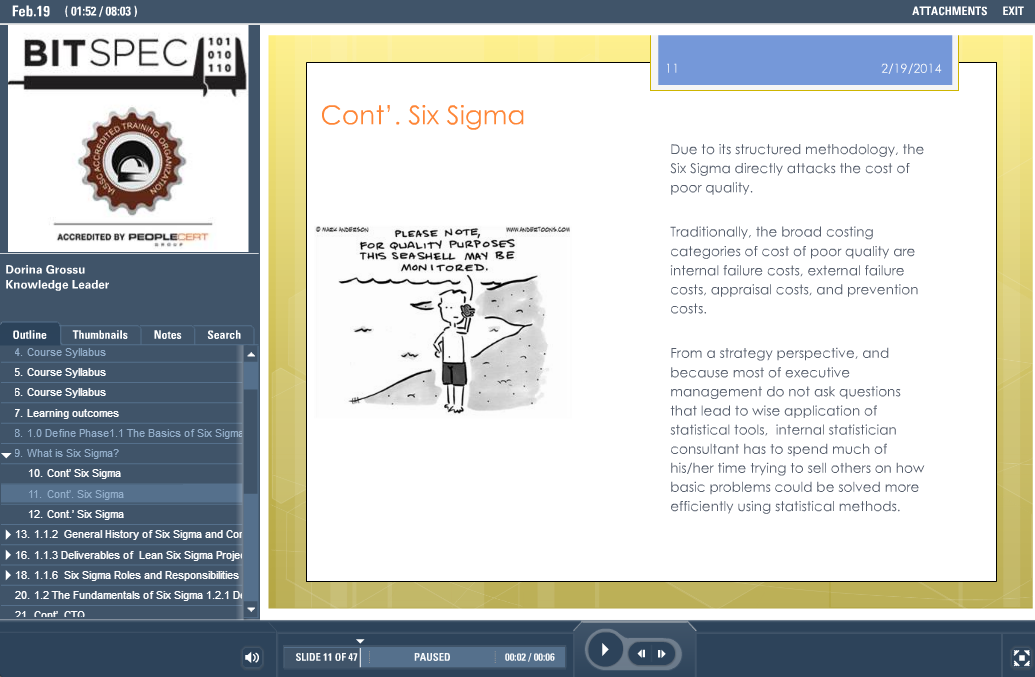Screen dimensions: 1035x677
Task: Open slide 20. 1.2 The Fundamentals of Six Sigma
Action: 122,595
